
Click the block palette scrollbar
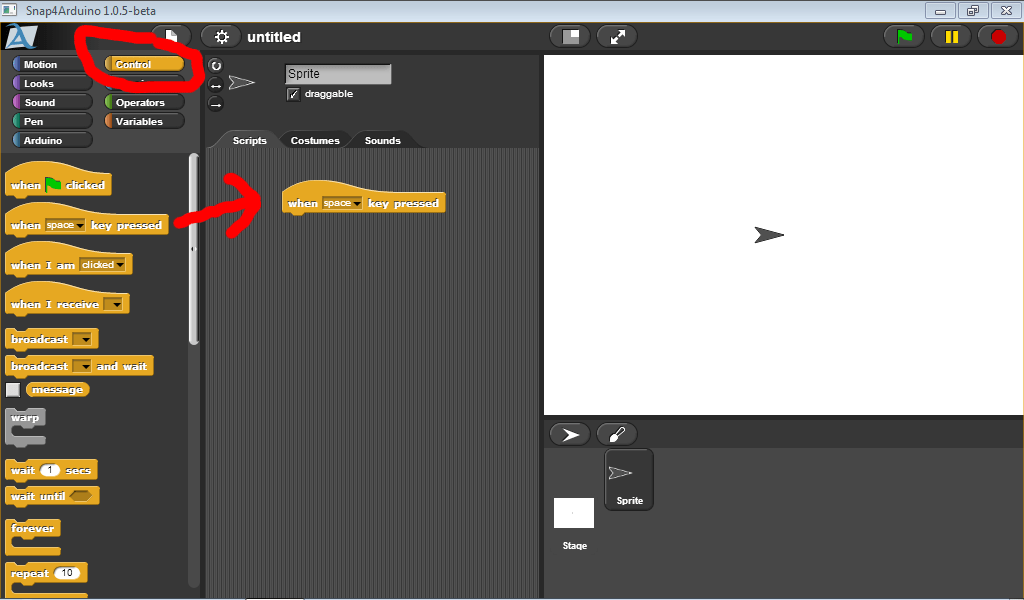coord(193,248)
